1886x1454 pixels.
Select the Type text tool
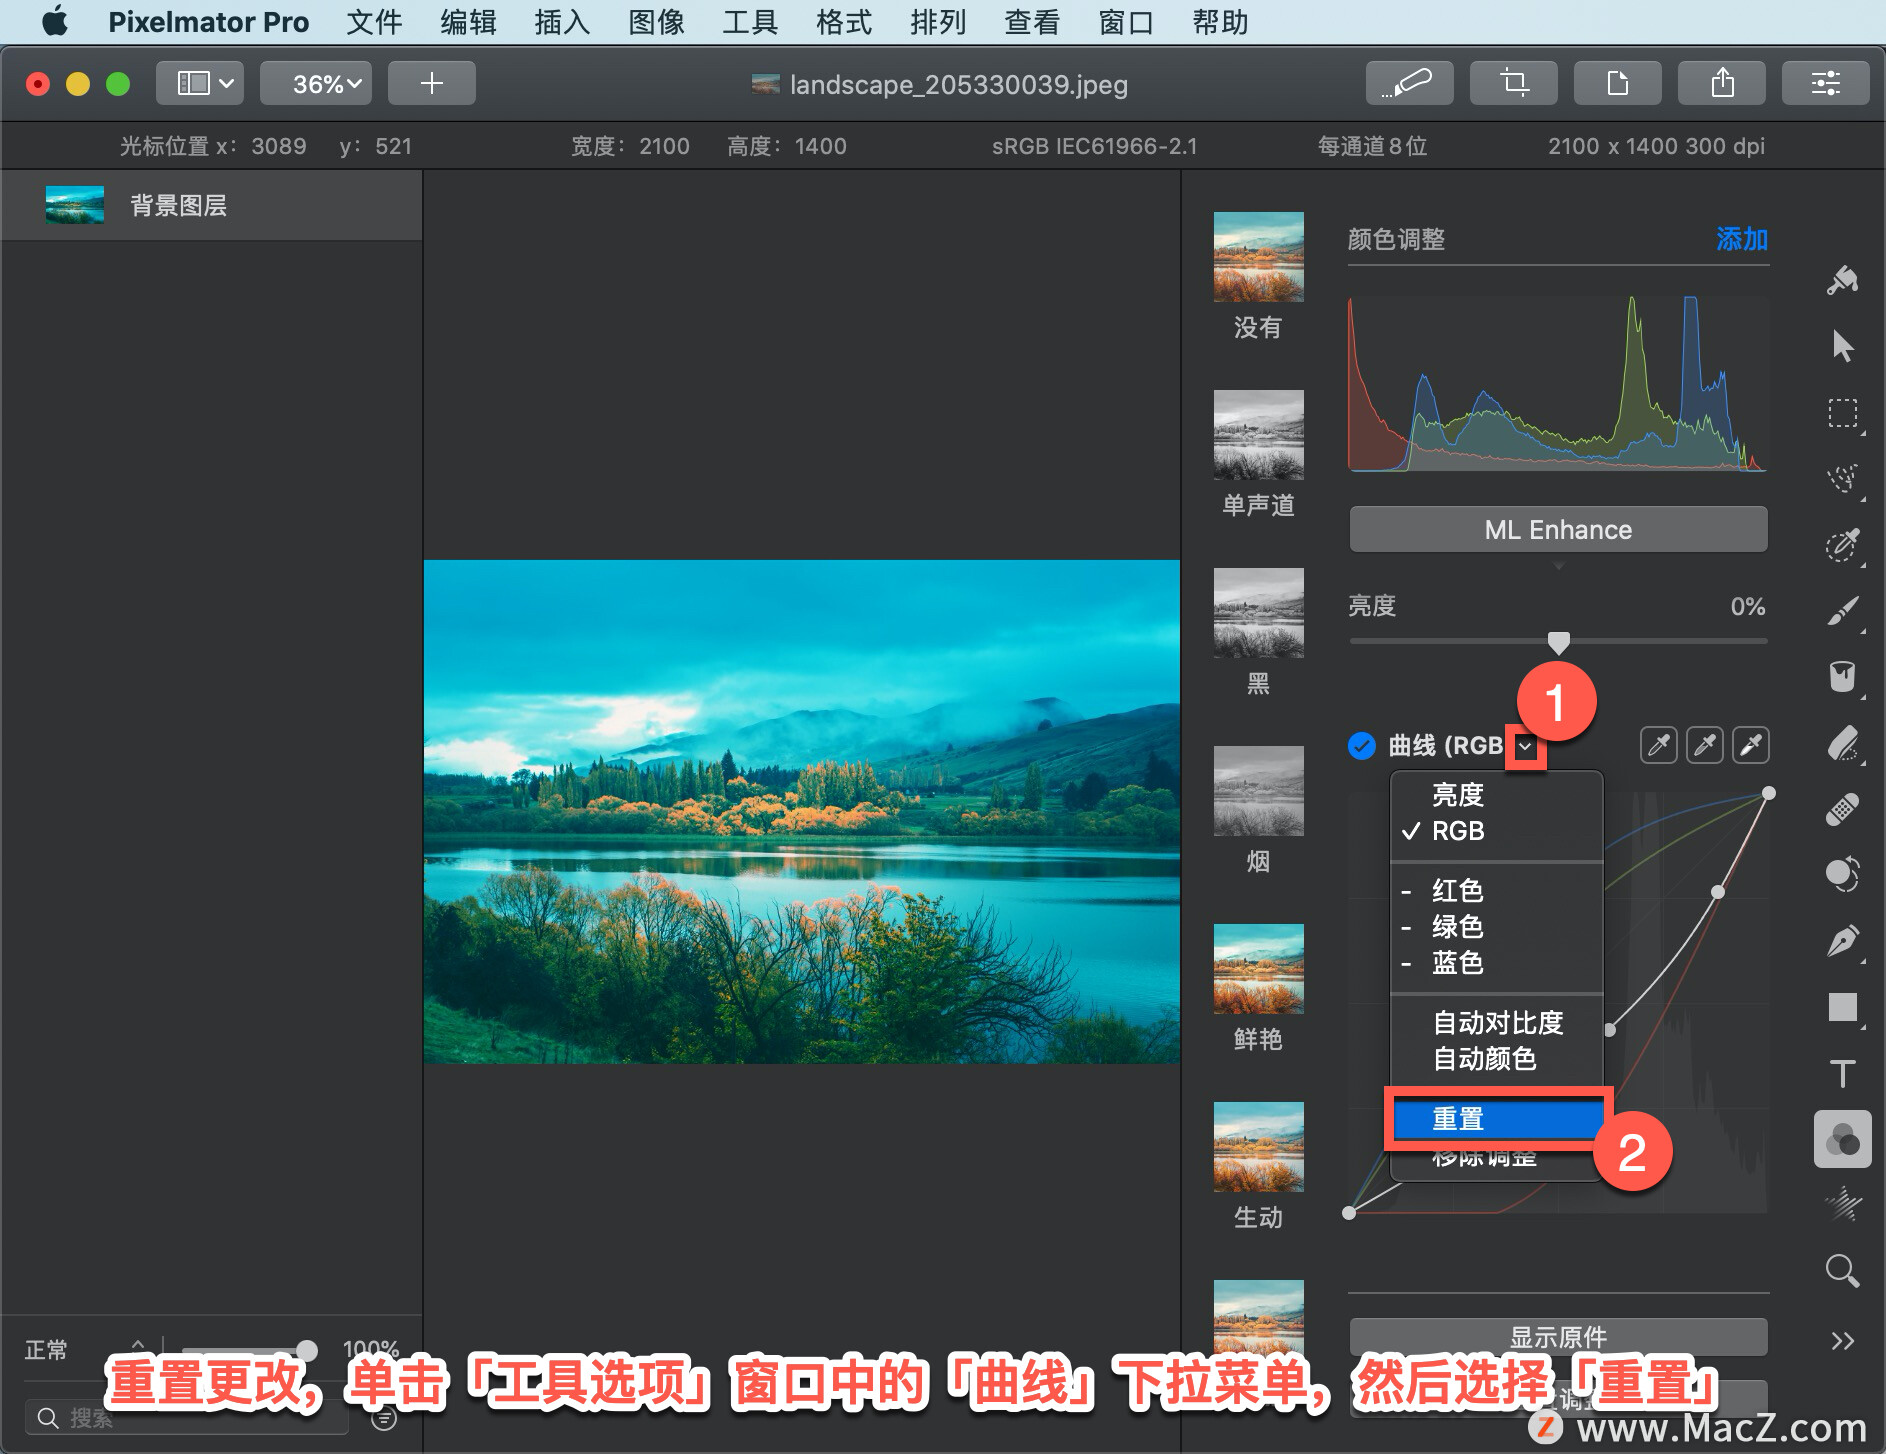(1842, 1073)
